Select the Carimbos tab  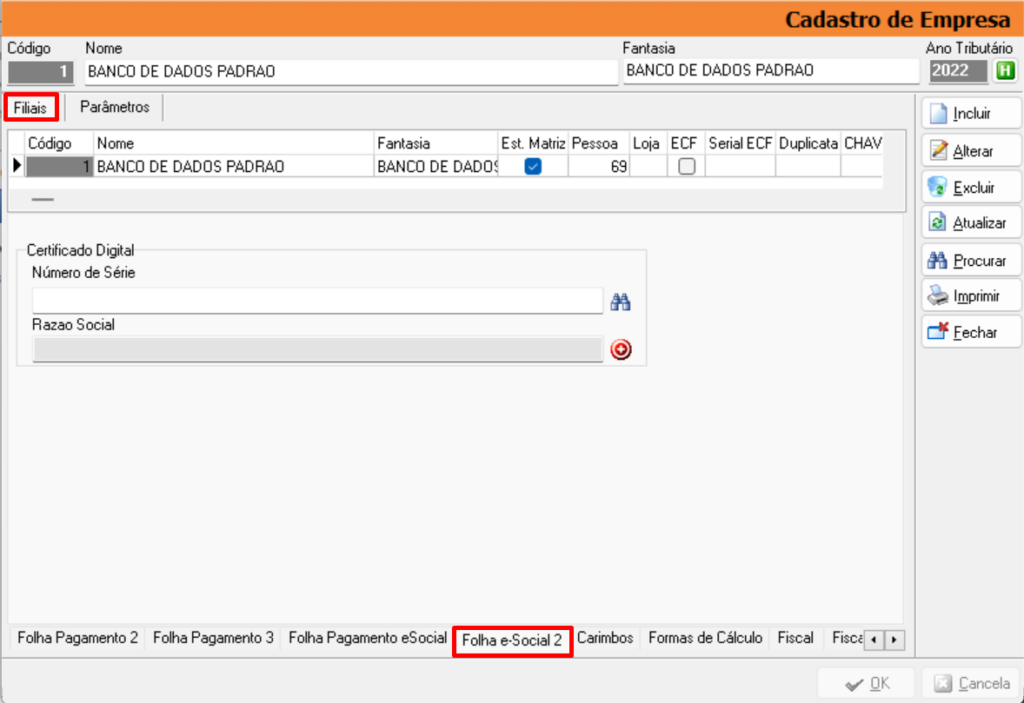pos(605,638)
